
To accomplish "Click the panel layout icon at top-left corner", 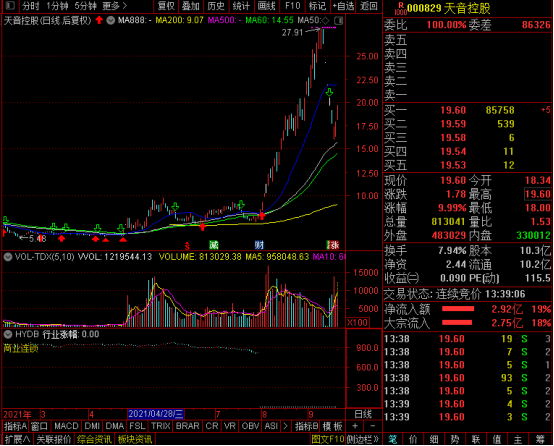I will (x=10, y=6).
